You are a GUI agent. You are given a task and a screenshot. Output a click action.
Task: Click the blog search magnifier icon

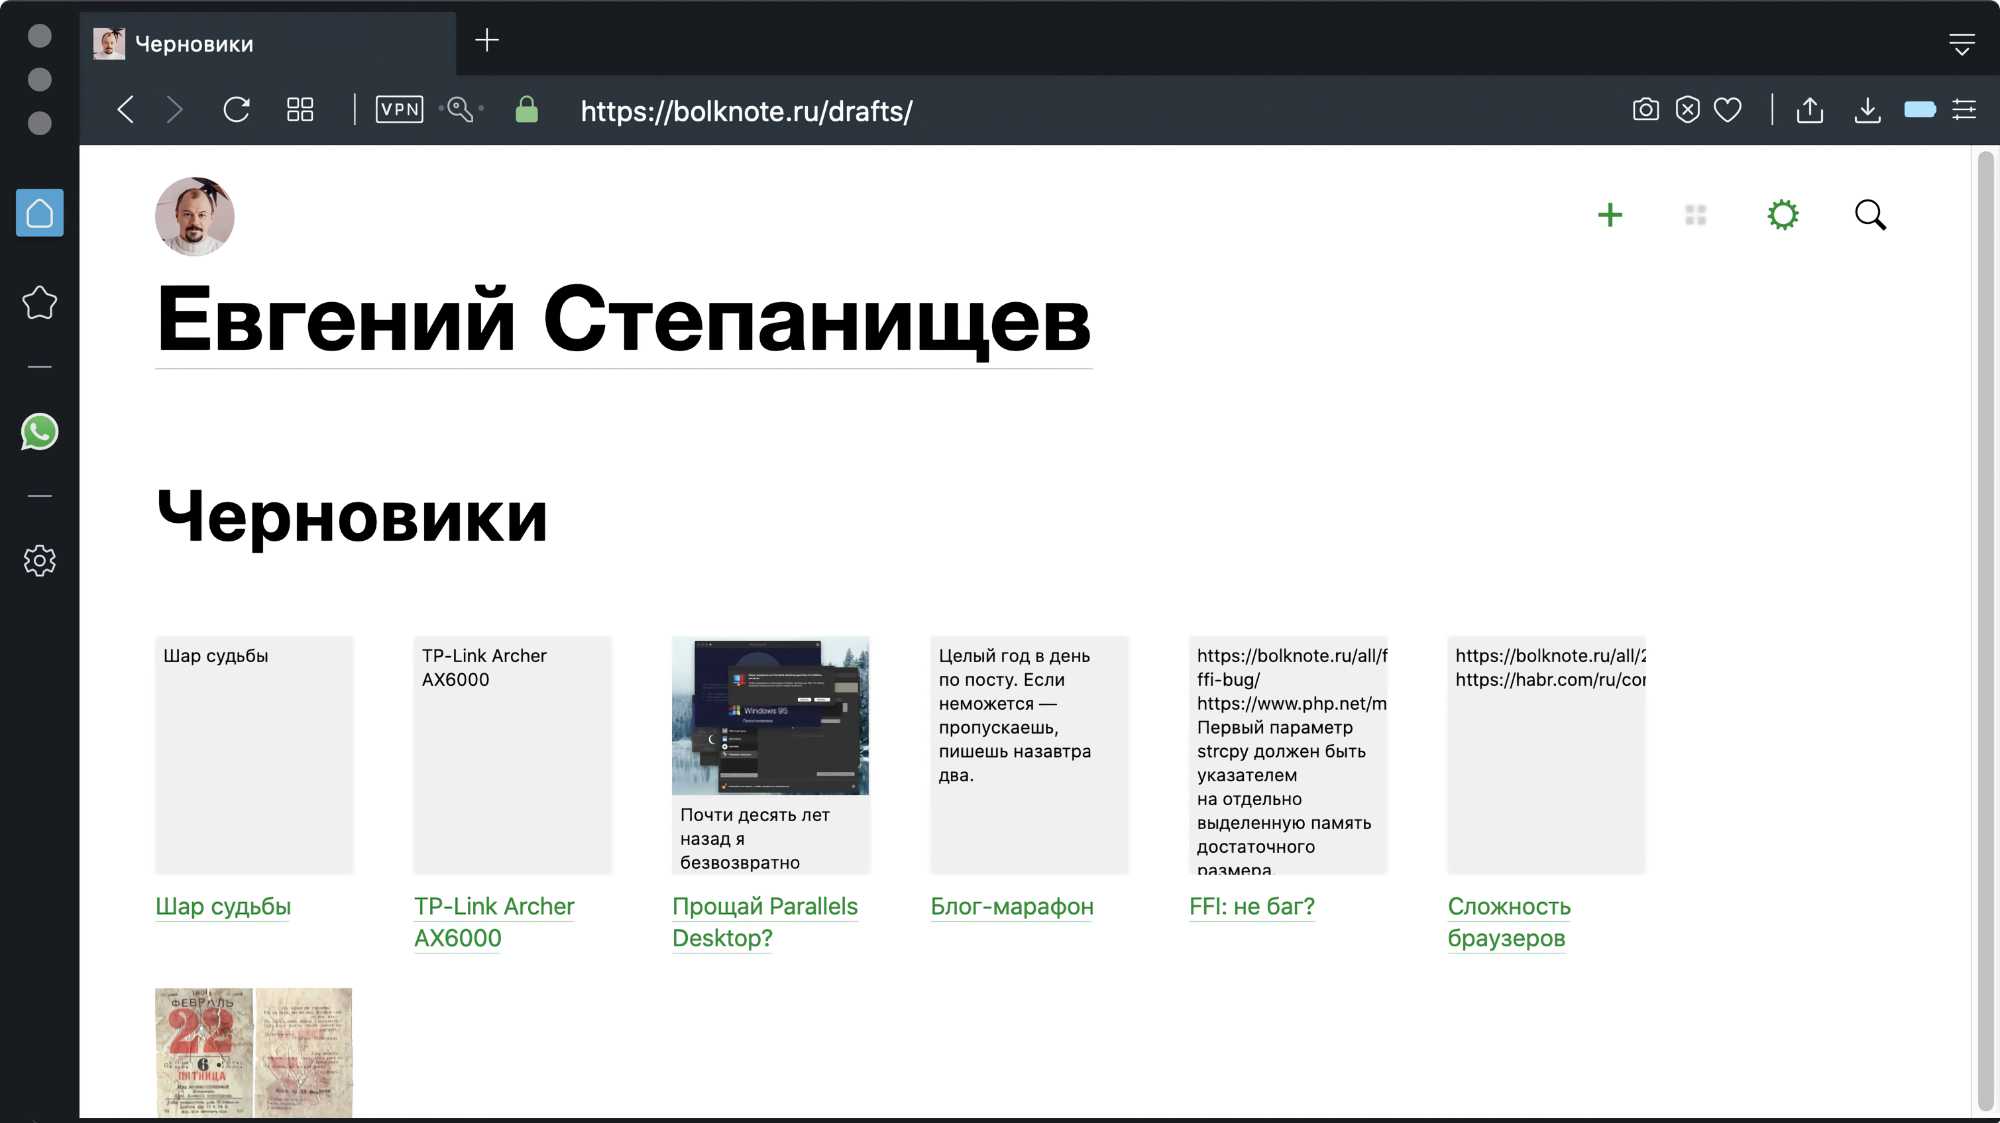tap(1870, 215)
